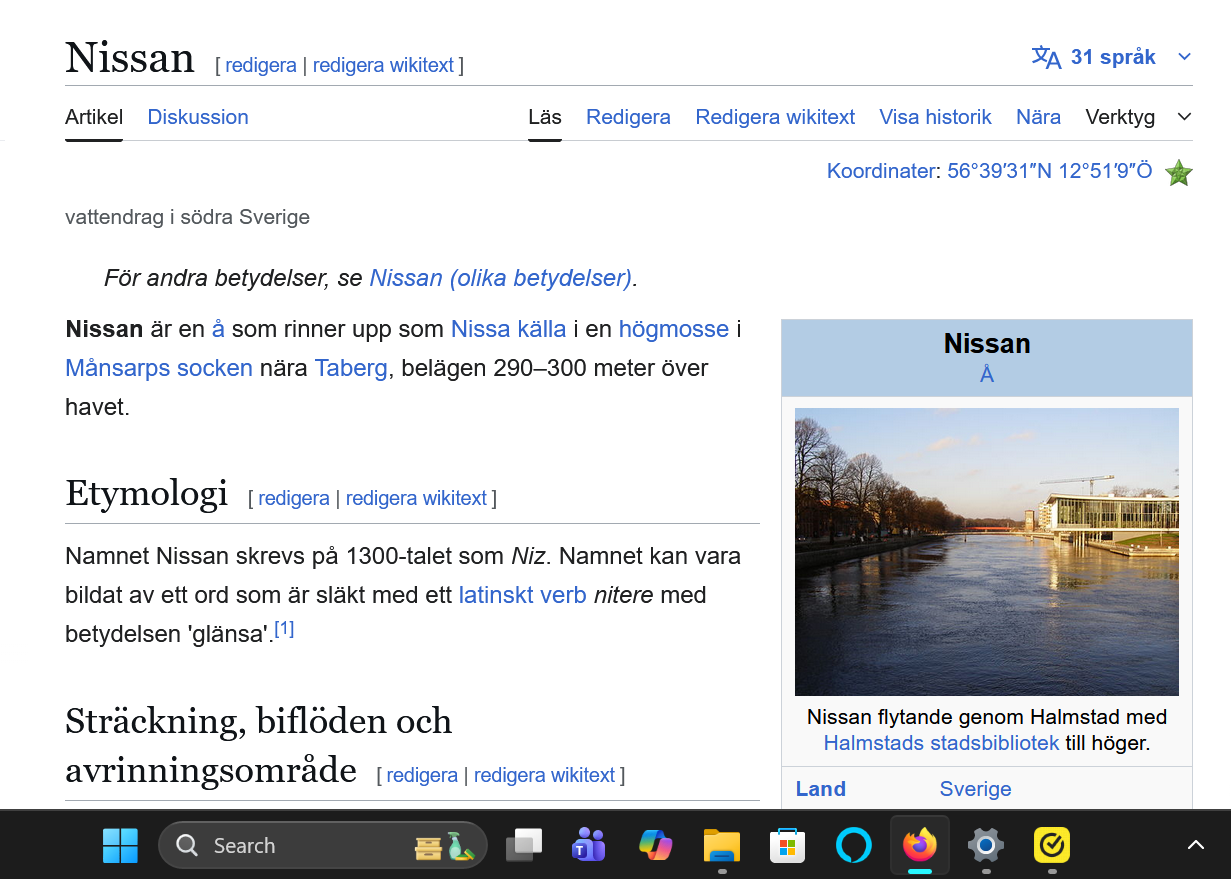Image resolution: width=1231 pixels, height=879 pixels.
Task: Open the högmosse link
Action: click(674, 329)
